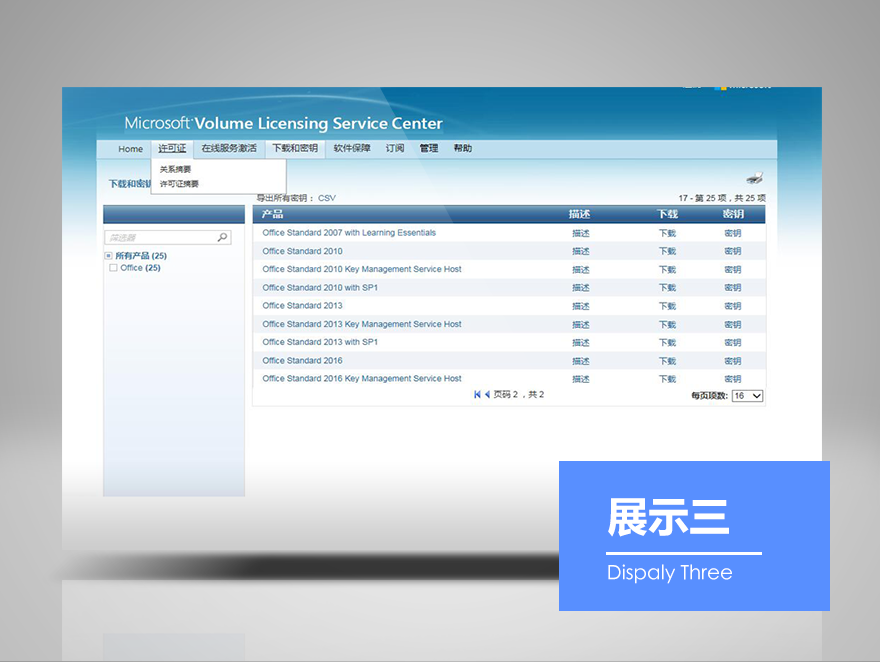The image size is (880, 662).
Task: Open the 软件保障 menu item
Action: 352,149
